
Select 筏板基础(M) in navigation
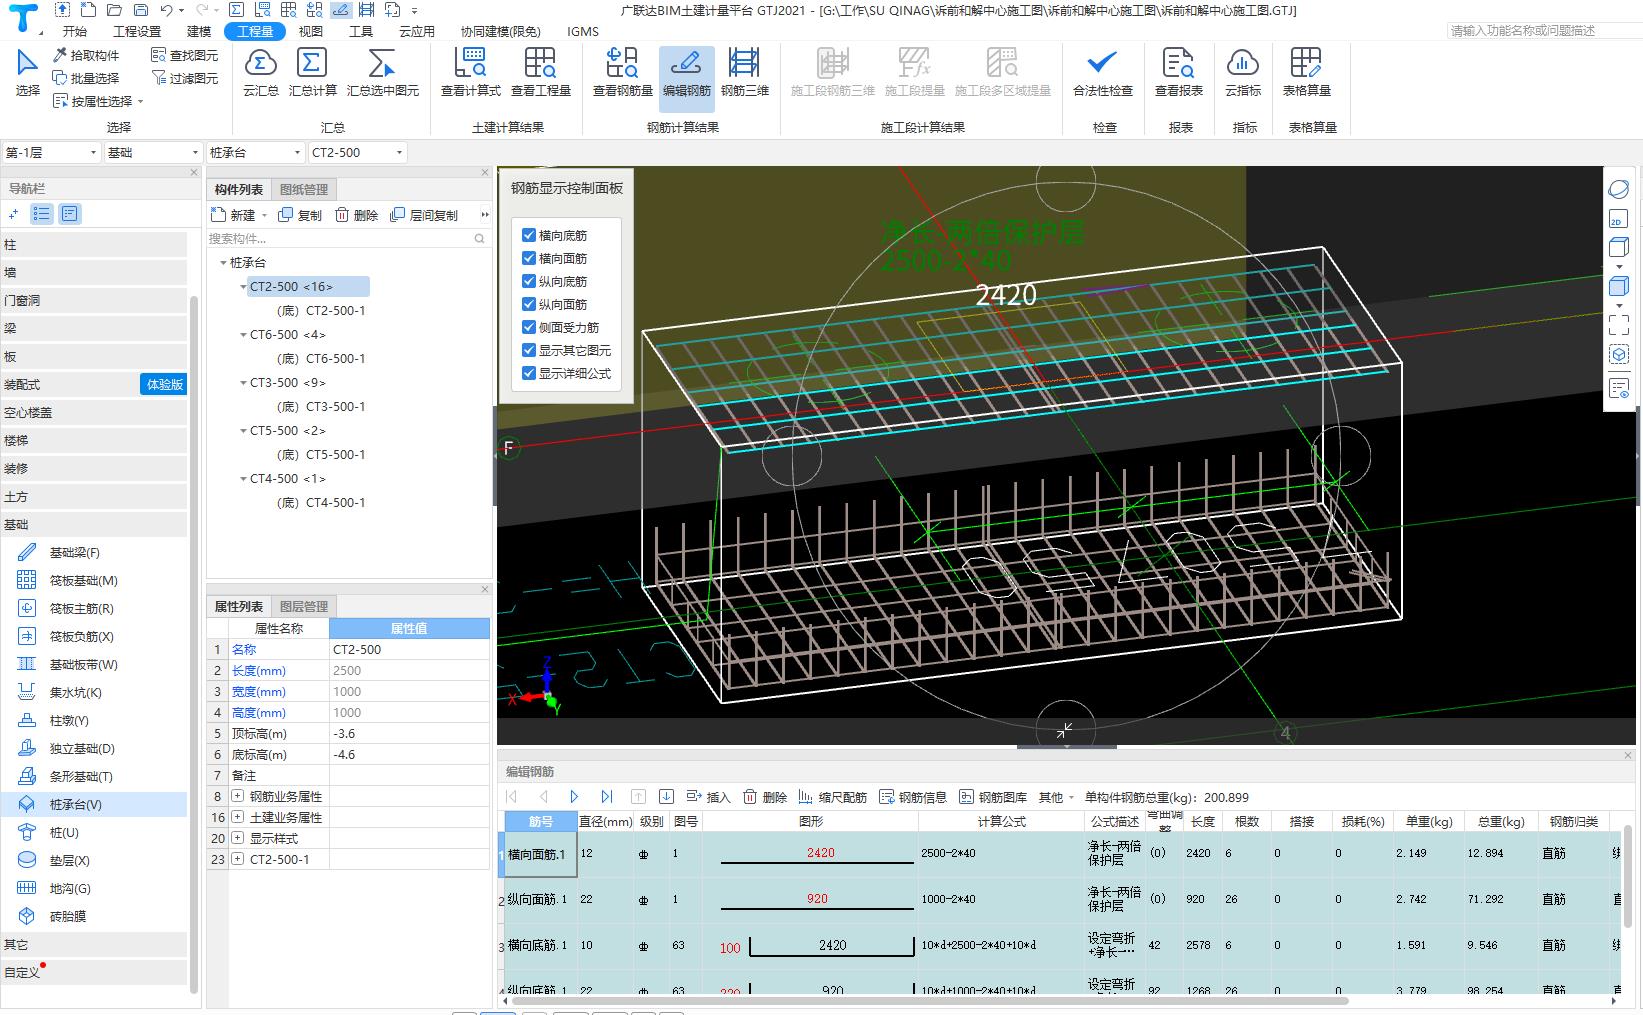point(83,580)
